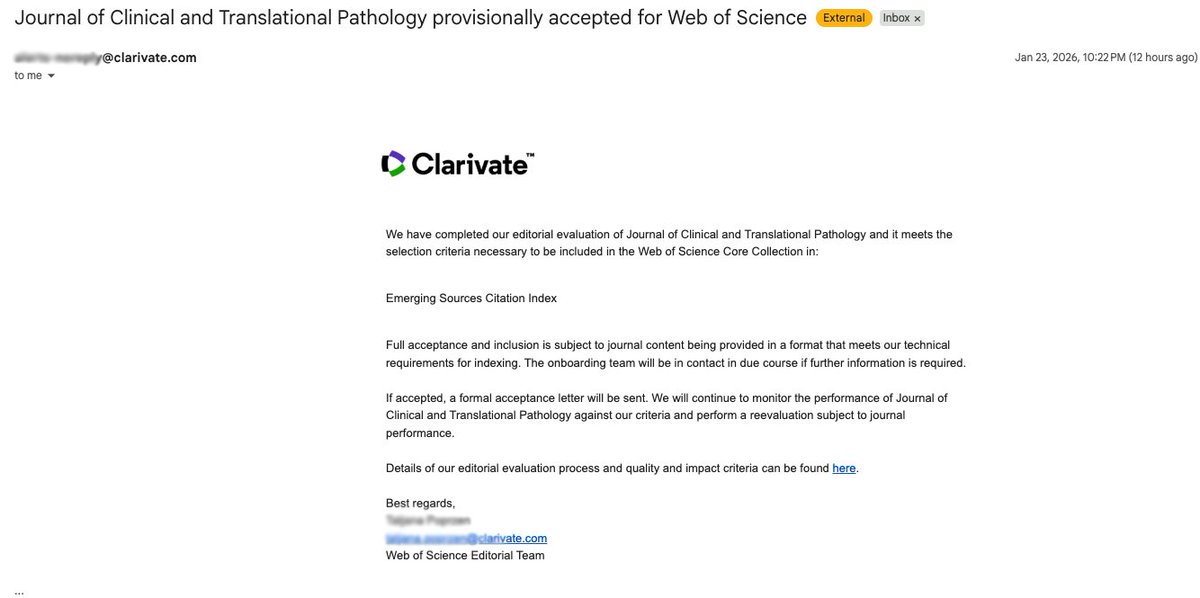Click the opening paragraph about editorial evaluation
This screenshot has width=1200, height=598.
[x=669, y=243]
